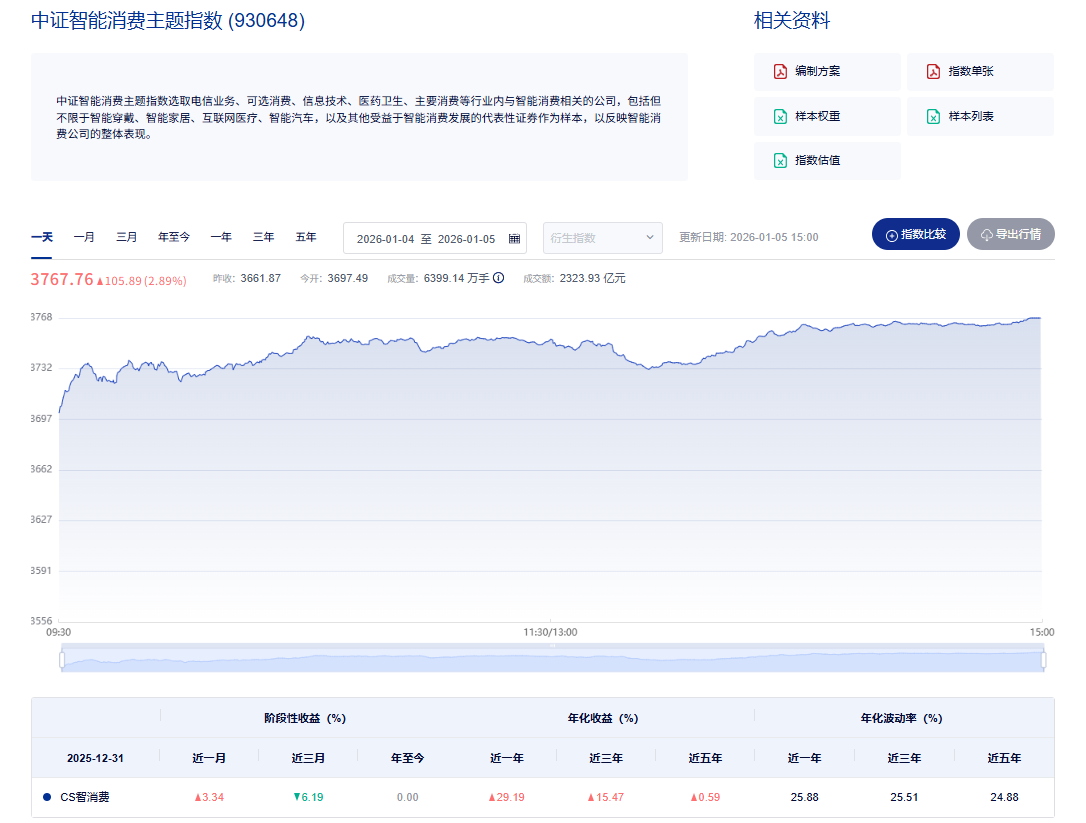Image resolution: width=1086 pixels, height=823 pixels.
Task: Click the plus icon on 指数比较 button
Action: [891, 235]
